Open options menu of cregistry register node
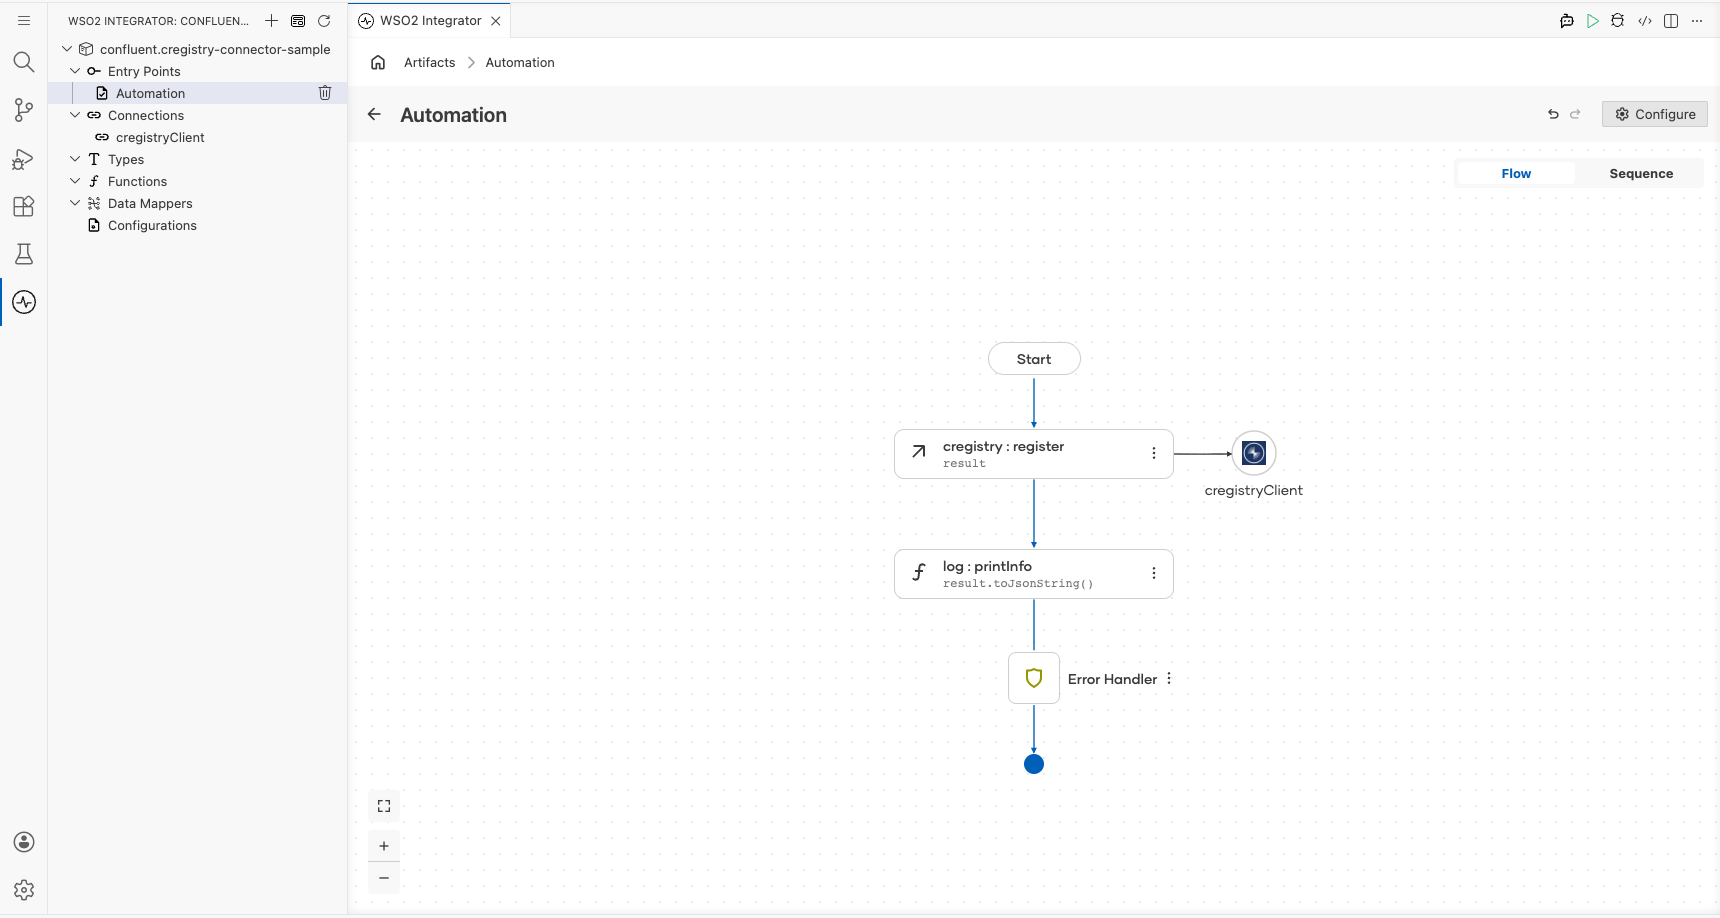1720x918 pixels. [1154, 453]
